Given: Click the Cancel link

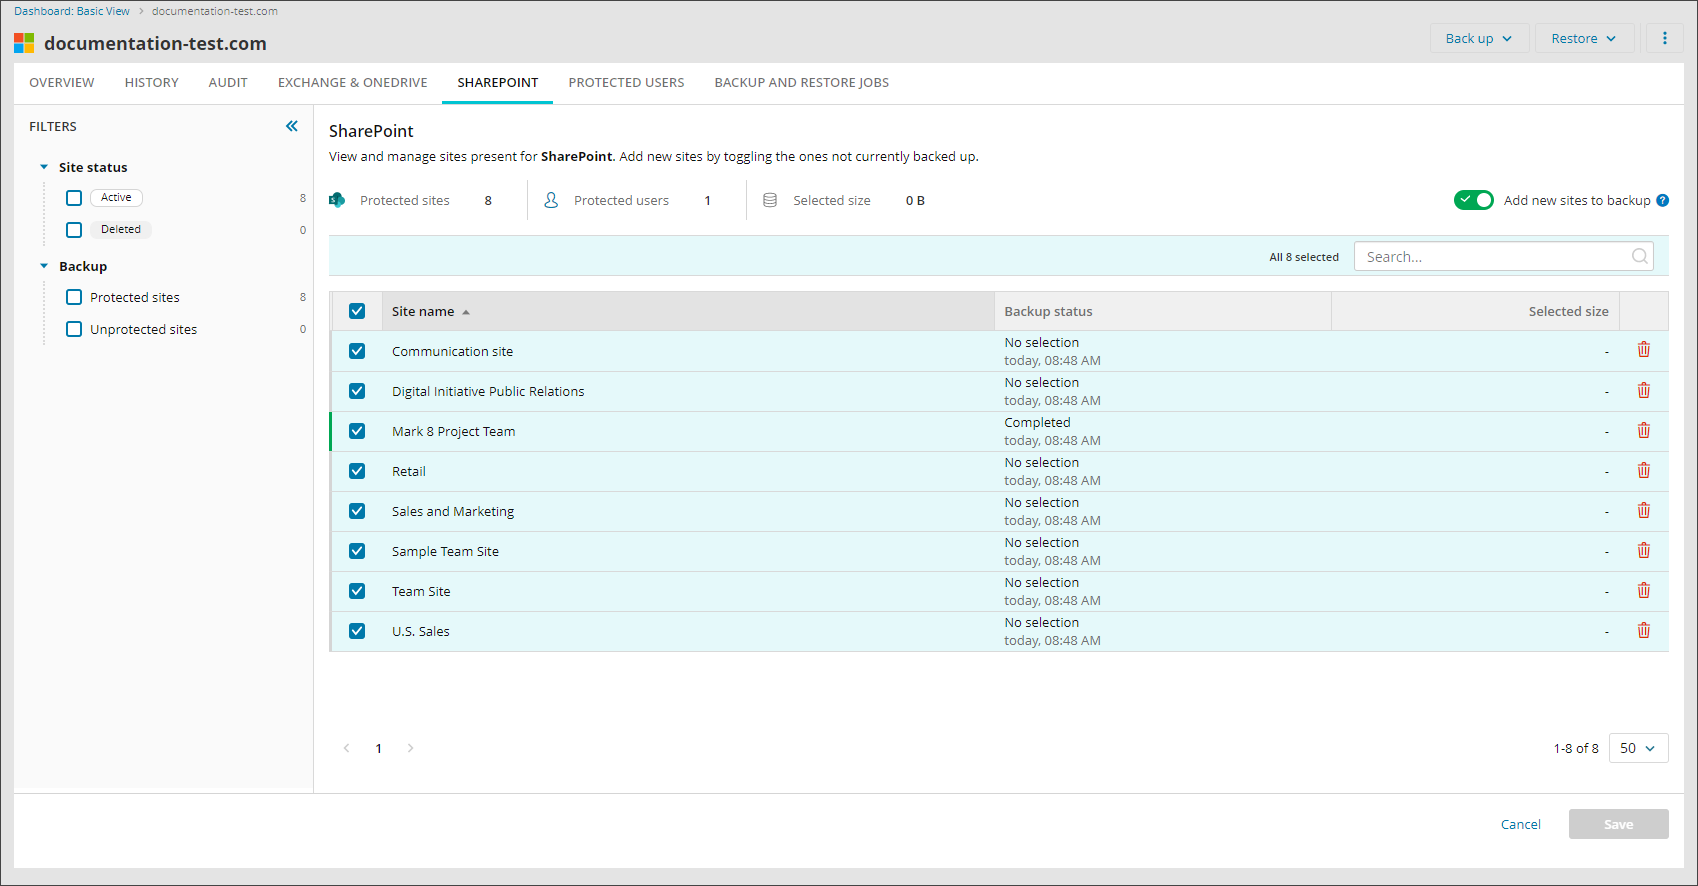Looking at the screenshot, I should tap(1520, 824).
